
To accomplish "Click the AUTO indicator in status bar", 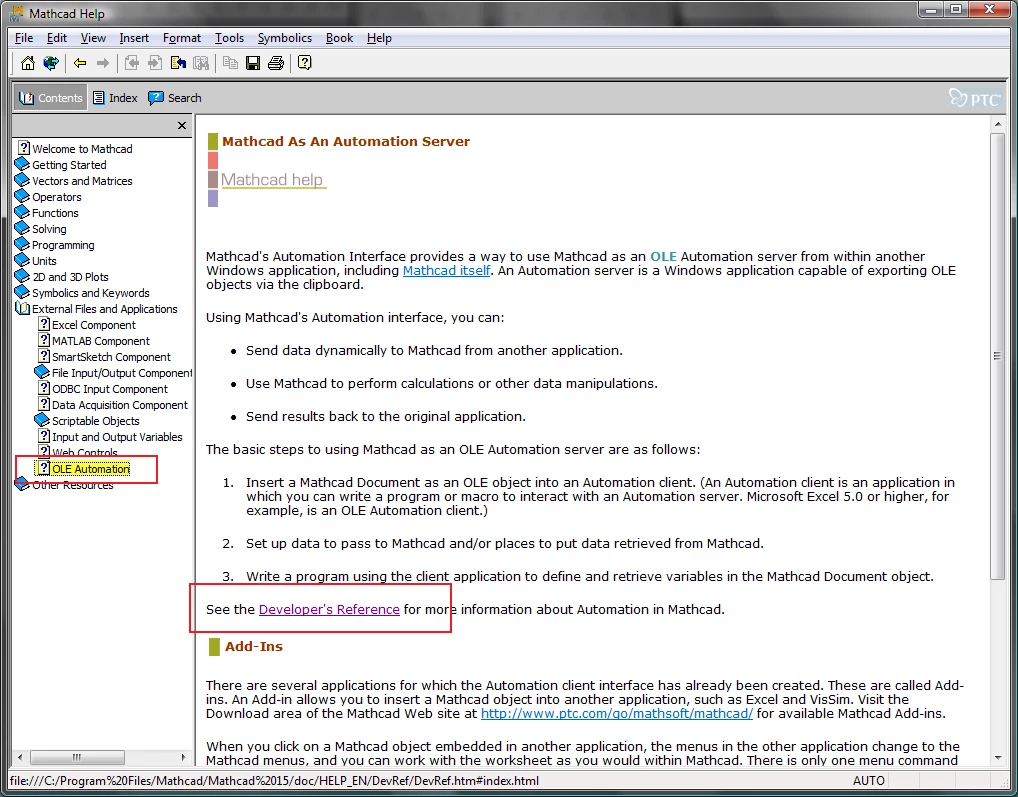I will (869, 781).
